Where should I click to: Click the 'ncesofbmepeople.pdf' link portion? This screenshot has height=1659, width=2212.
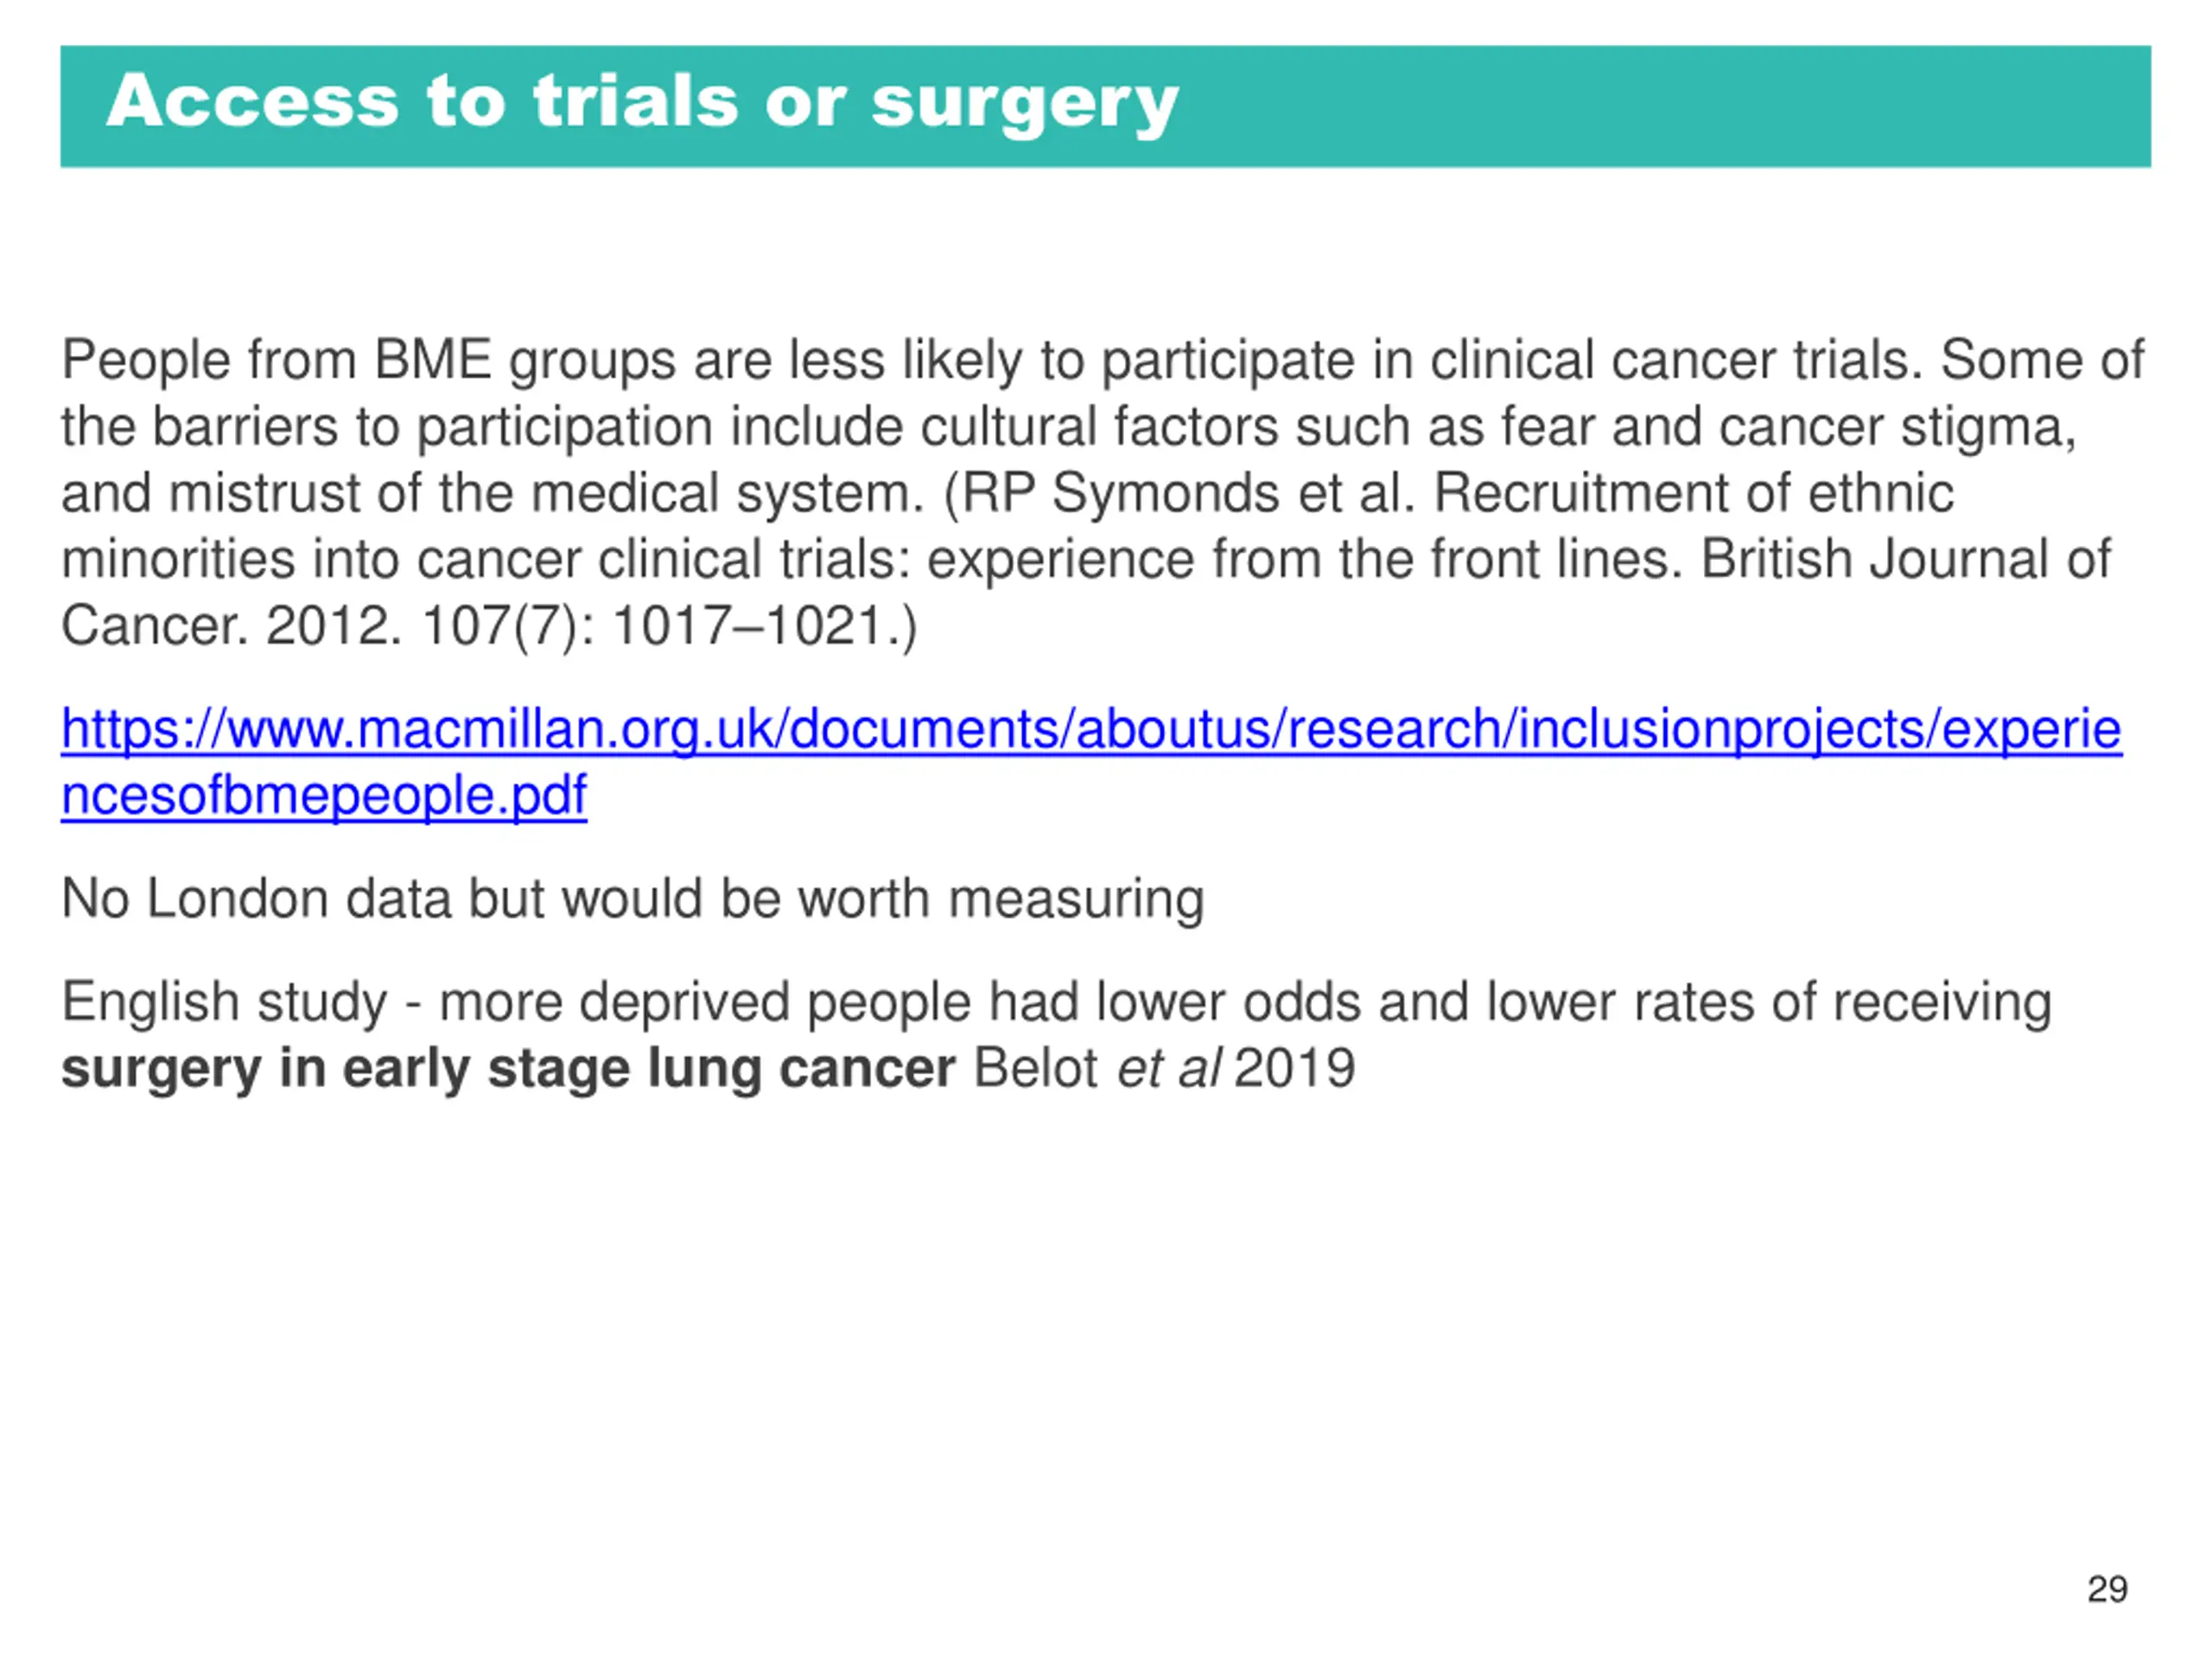point(324,796)
